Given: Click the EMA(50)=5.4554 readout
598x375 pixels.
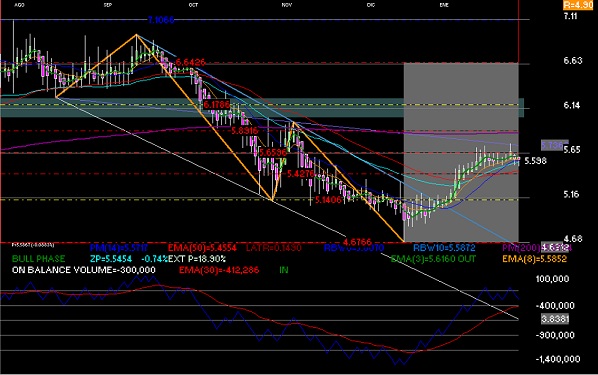Looking at the screenshot, I should tap(202, 248).
